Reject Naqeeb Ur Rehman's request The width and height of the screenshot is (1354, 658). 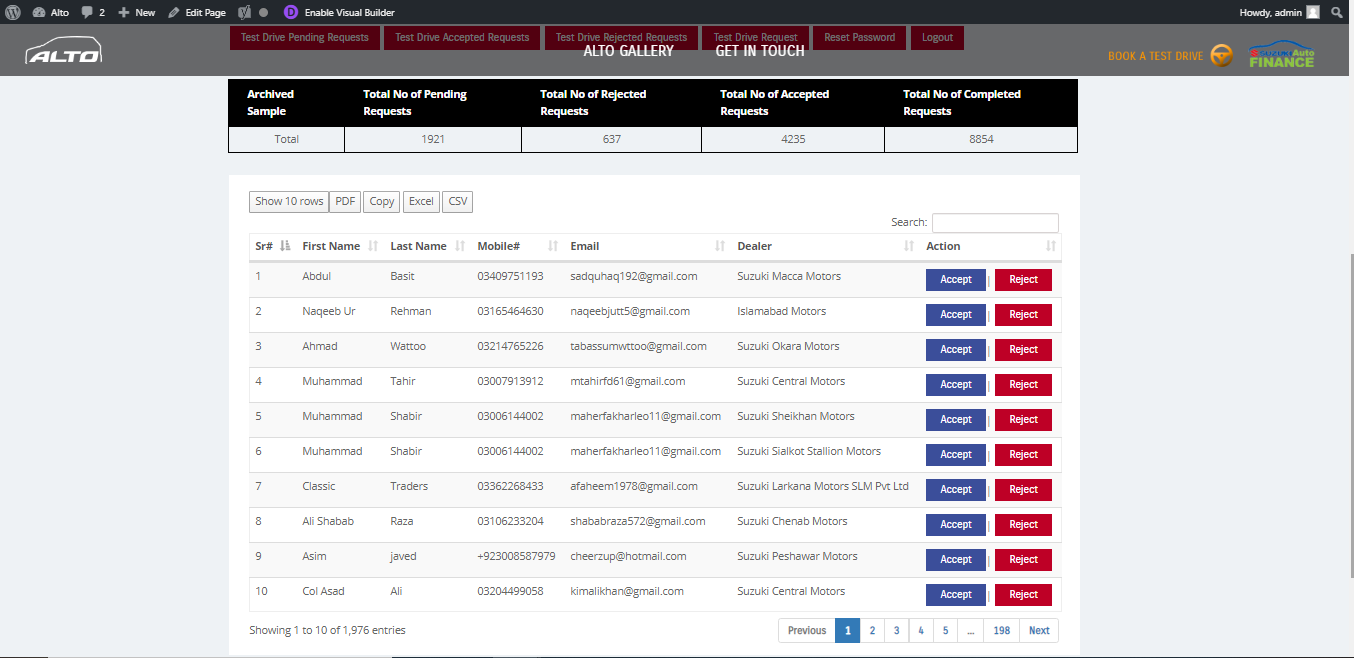(x=1023, y=315)
